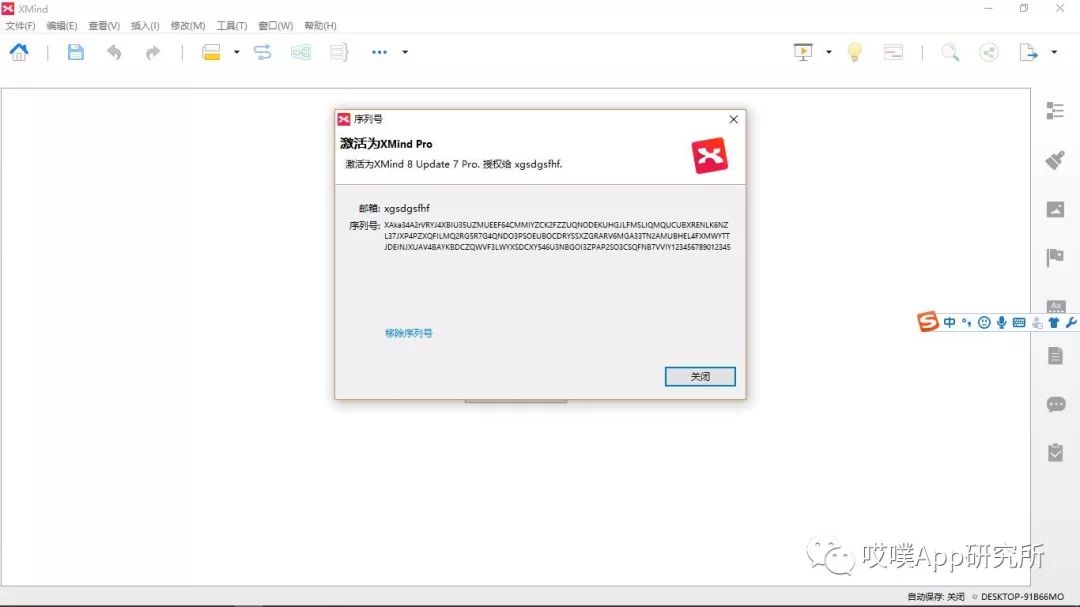Undo the last action

[x=114, y=52]
